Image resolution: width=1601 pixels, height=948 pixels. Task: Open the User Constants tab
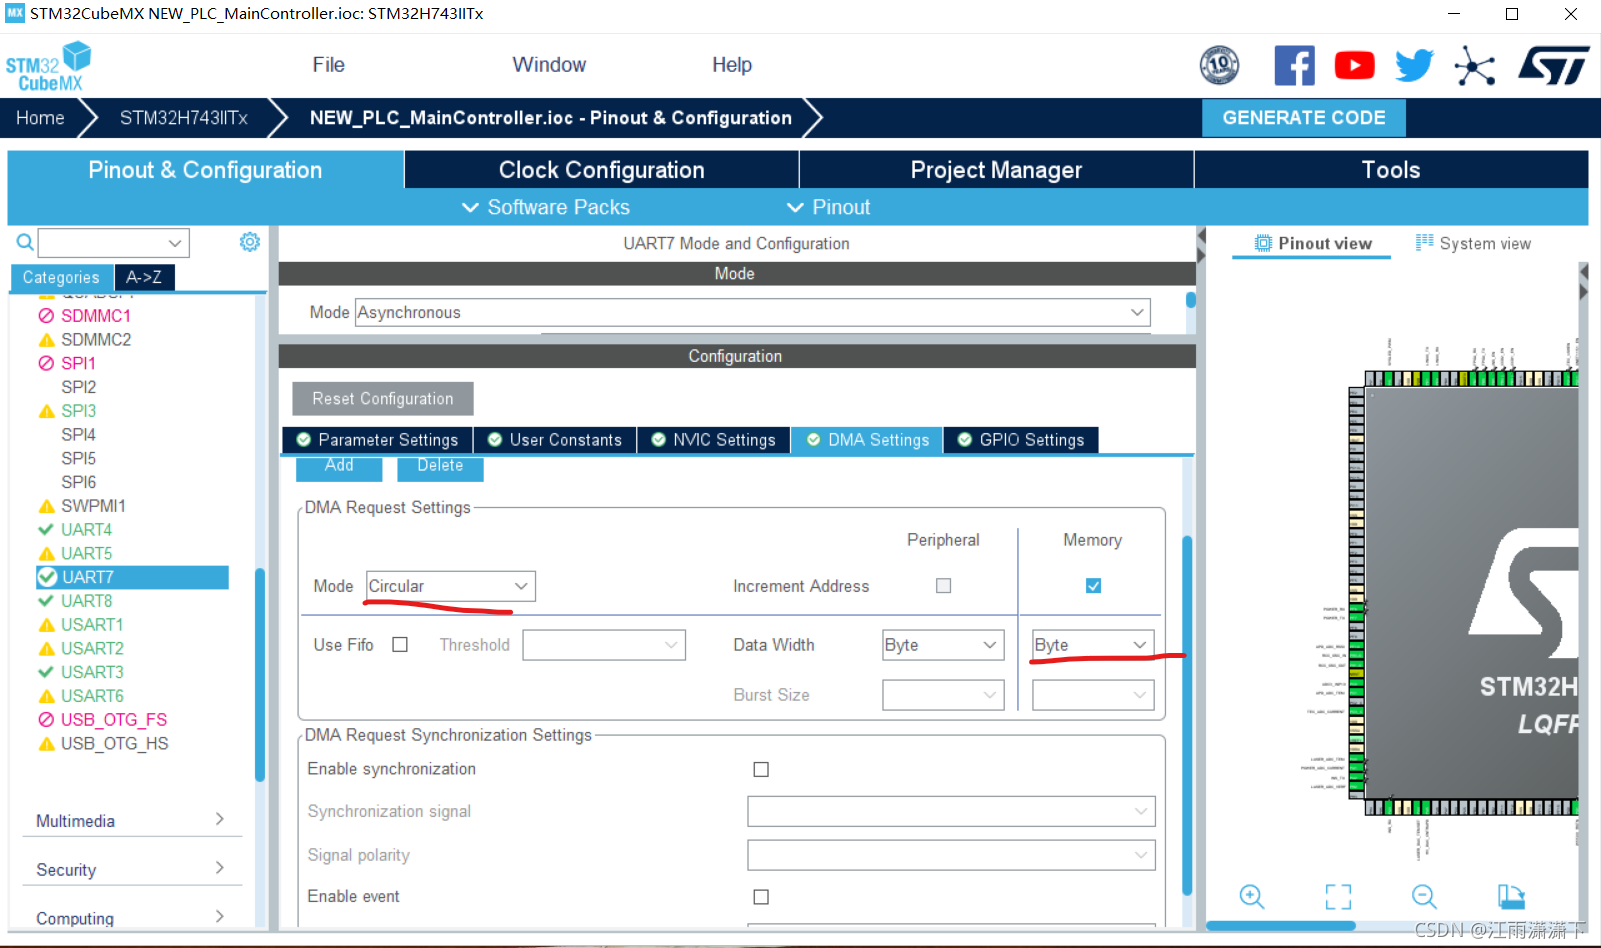point(555,440)
